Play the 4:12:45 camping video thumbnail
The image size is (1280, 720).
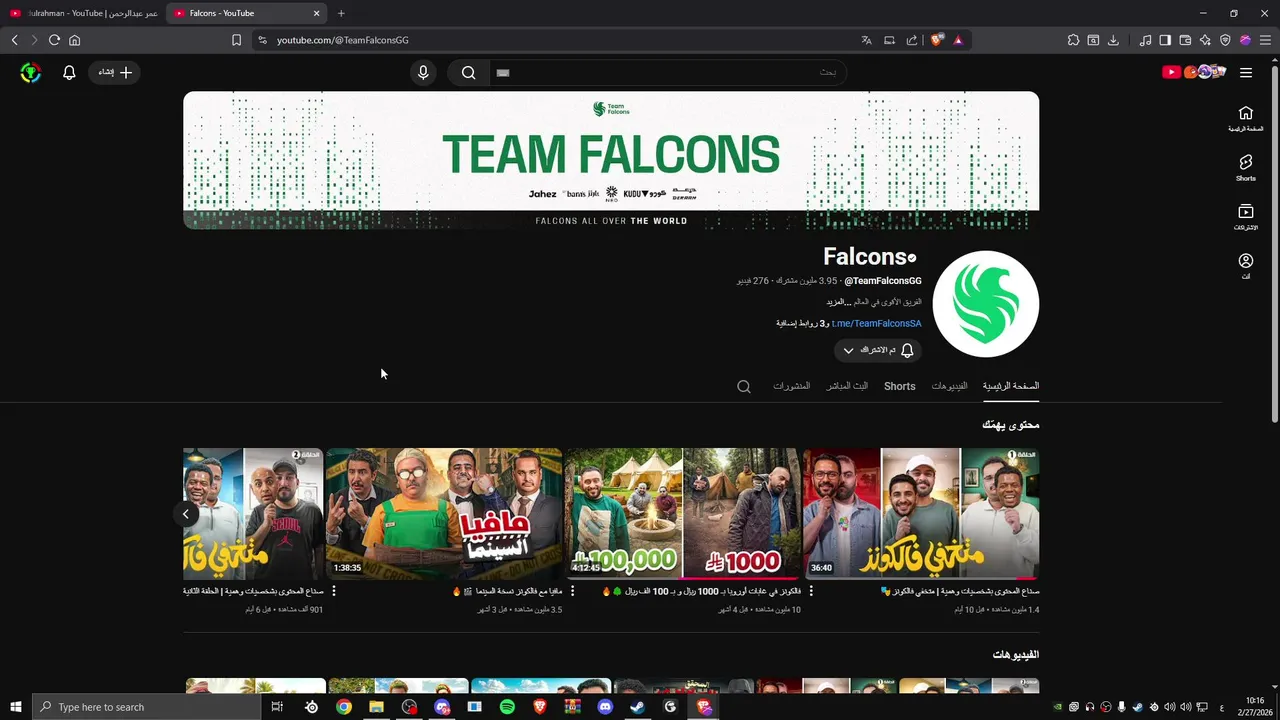[x=683, y=513]
